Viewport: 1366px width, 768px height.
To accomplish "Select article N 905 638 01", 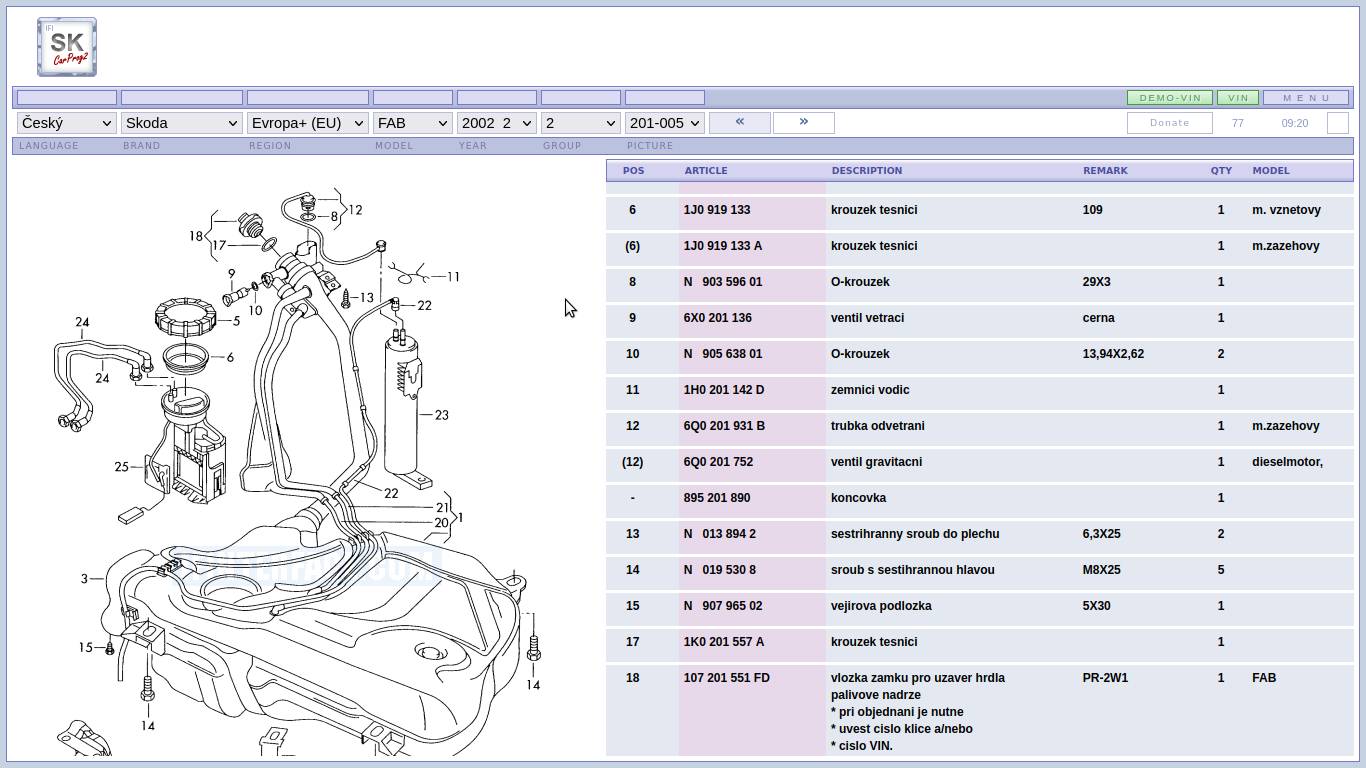I will click(723, 354).
